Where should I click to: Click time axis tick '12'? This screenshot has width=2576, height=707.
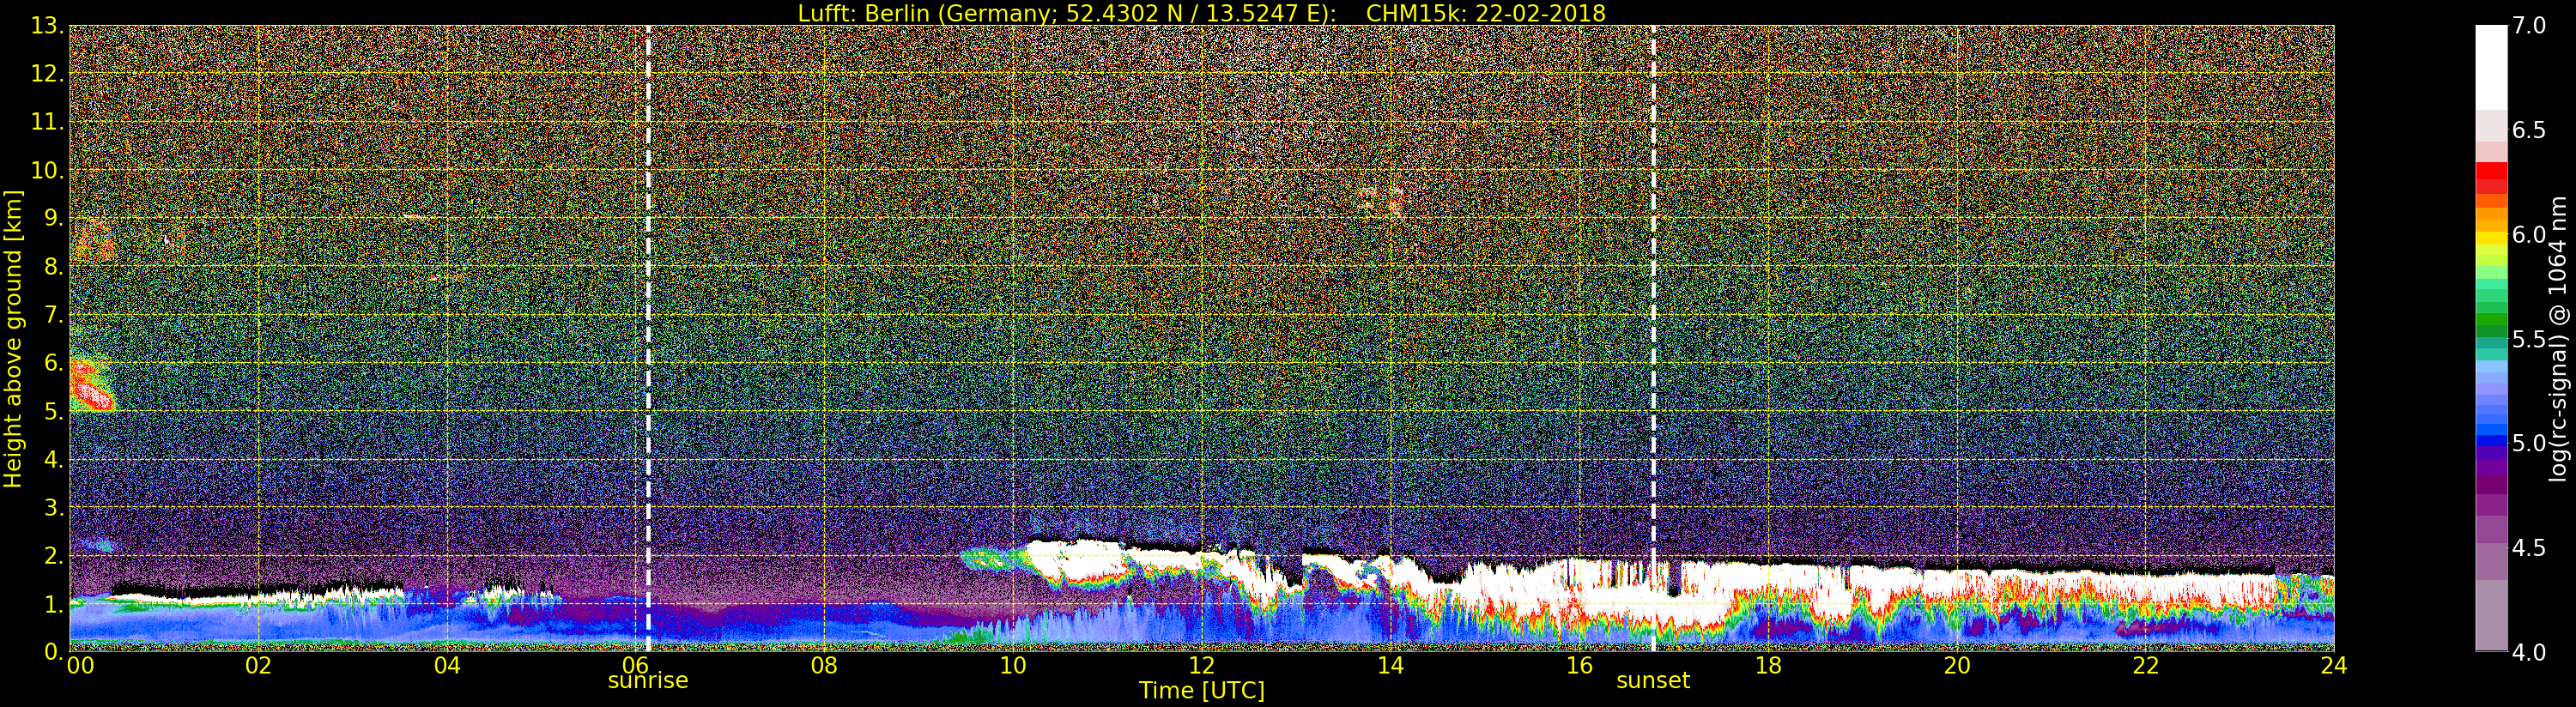pyautogui.click(x=1201, y=665)
